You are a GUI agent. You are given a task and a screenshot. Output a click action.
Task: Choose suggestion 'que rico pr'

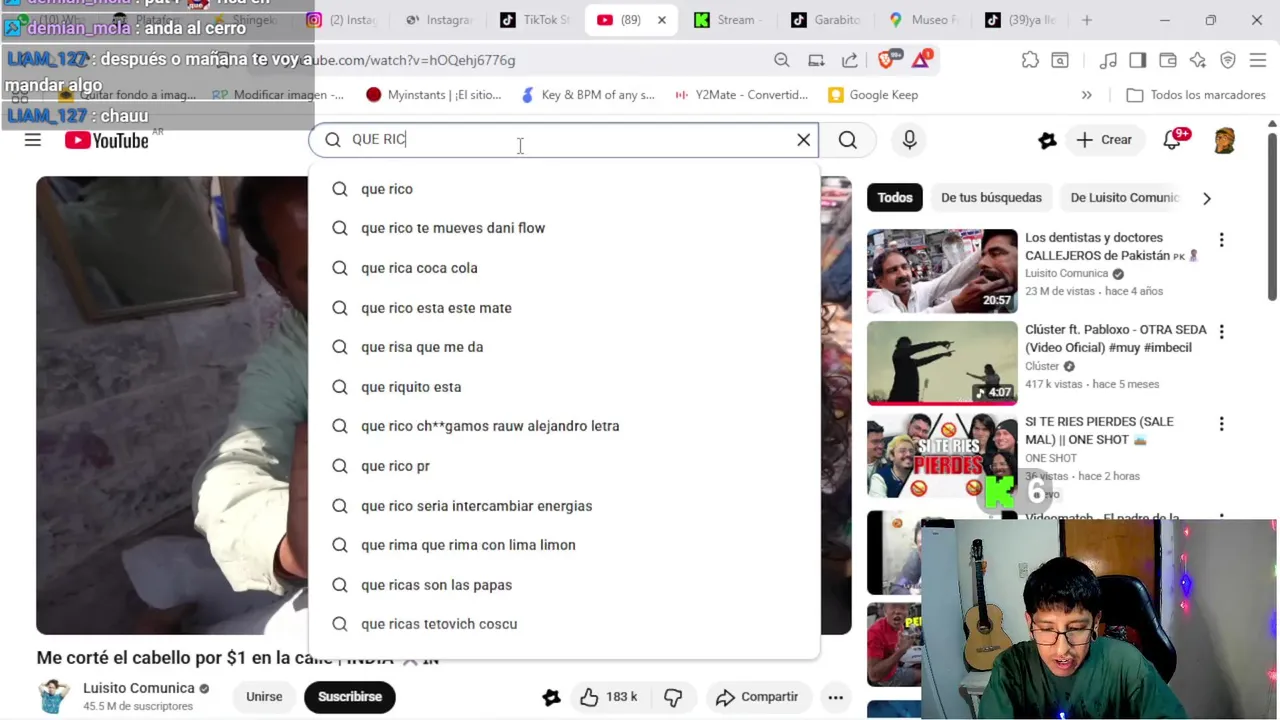point(565,466)
